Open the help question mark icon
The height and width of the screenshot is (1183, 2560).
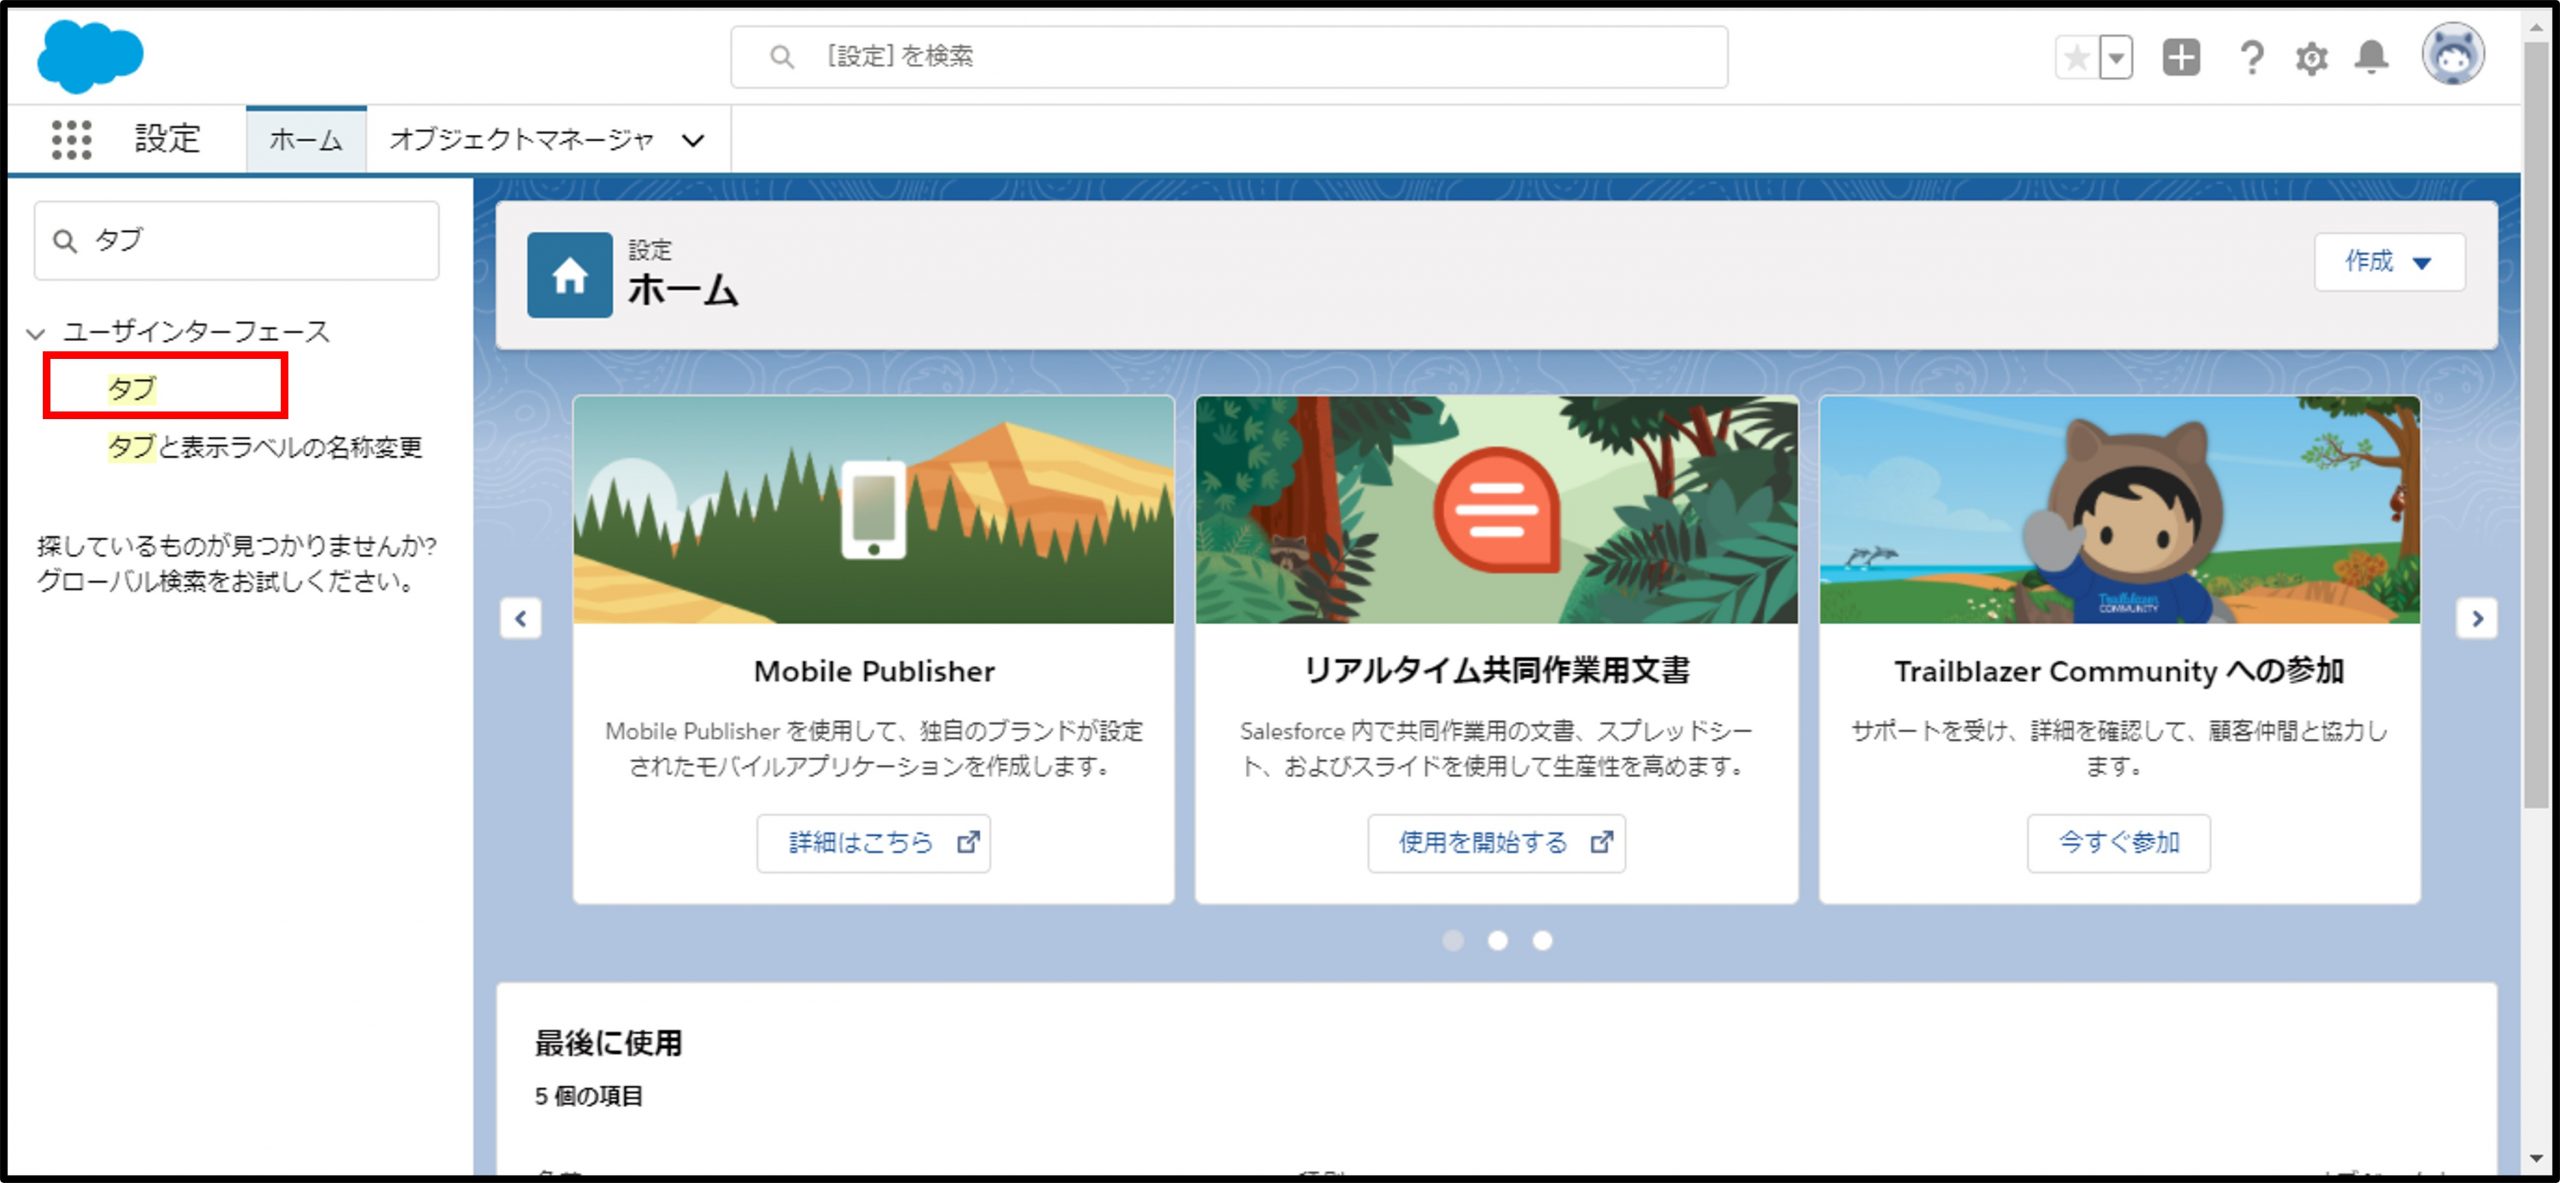(2250, 57)
